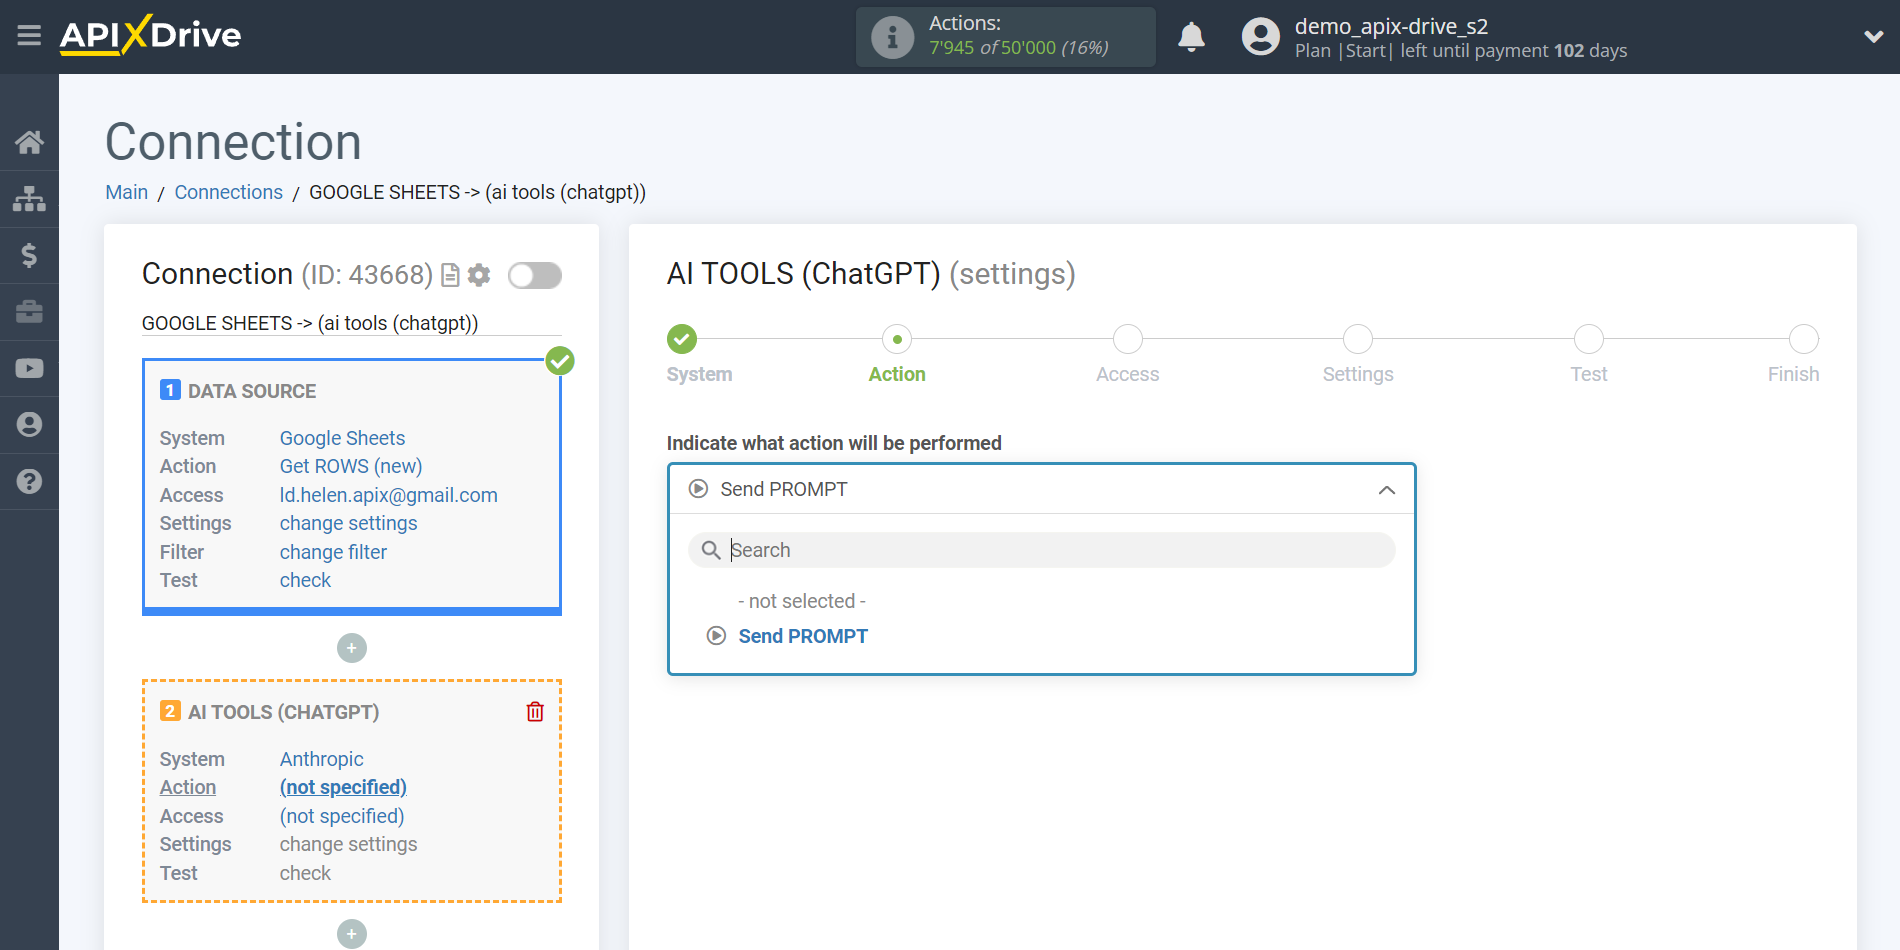Click the user avatar icon
The height and width of the screenshot is (950, 1900).
pos(1261,37)
